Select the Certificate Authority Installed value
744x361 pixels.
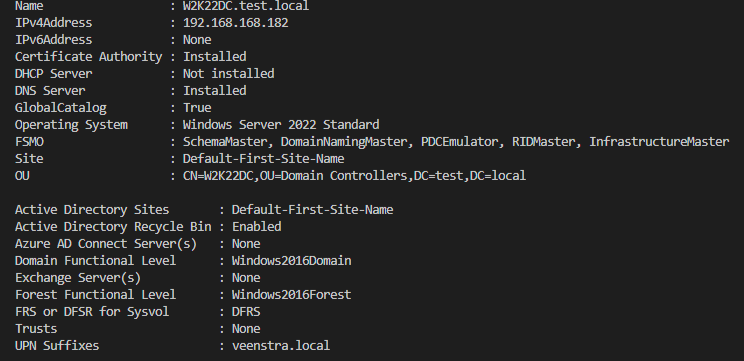214,57
